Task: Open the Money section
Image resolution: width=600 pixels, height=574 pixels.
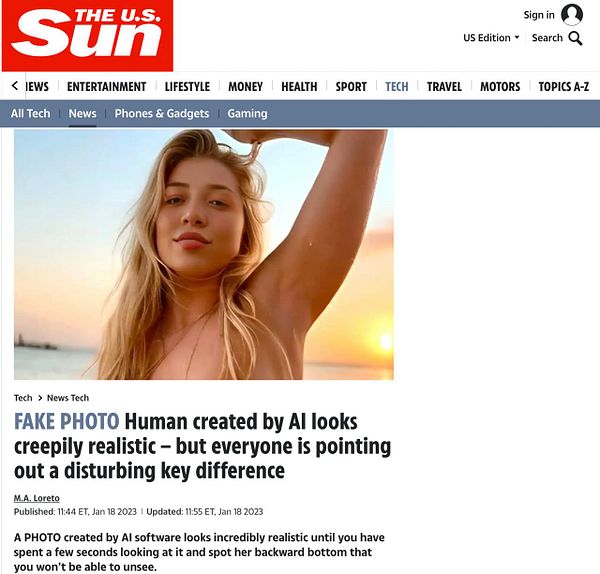Action: pyautogui.click(x=245, y=86)
